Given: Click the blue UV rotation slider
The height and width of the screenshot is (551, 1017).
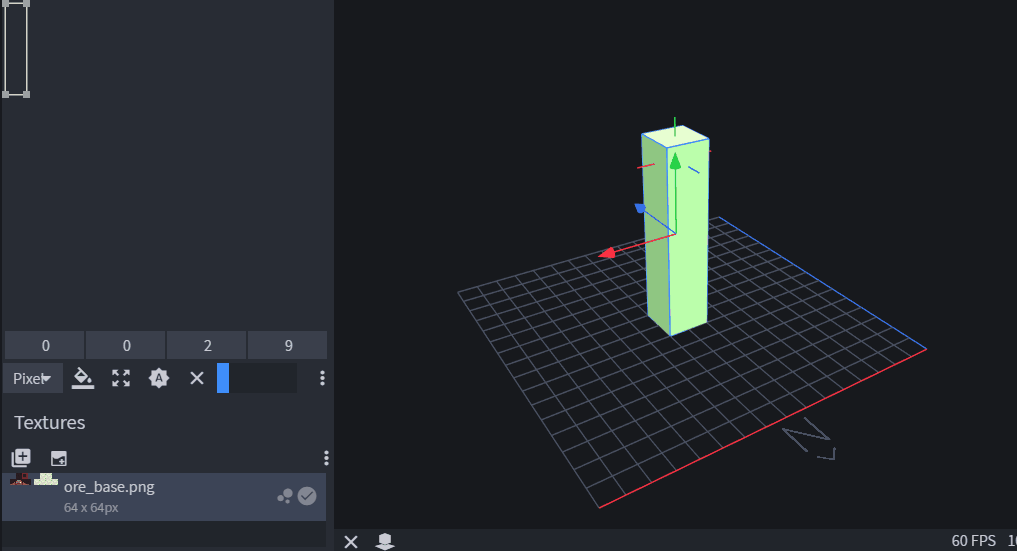Looking at the screenshot, I should point(256,378).
